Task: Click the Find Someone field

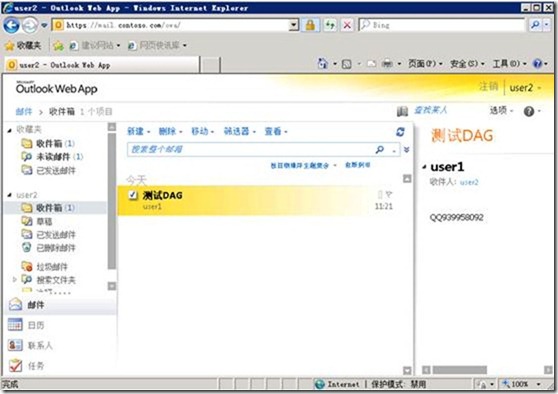Action: (x=431, y=110)
